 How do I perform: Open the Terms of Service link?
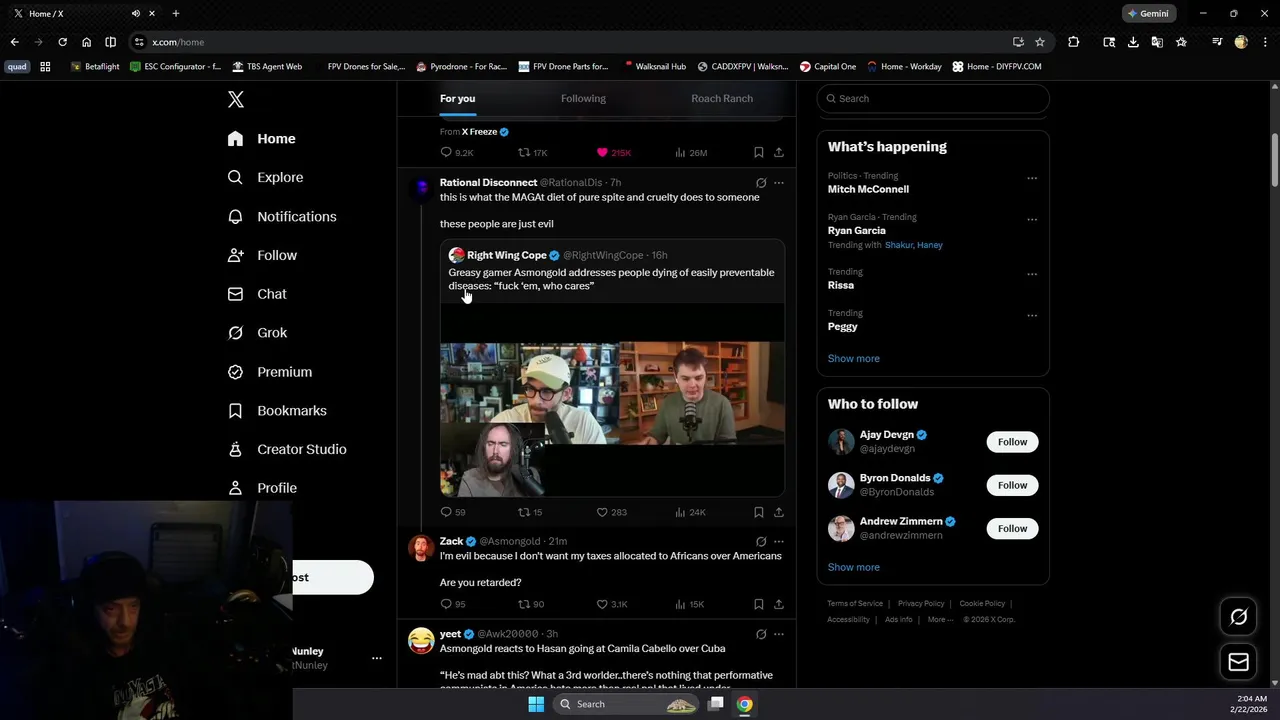855,604
